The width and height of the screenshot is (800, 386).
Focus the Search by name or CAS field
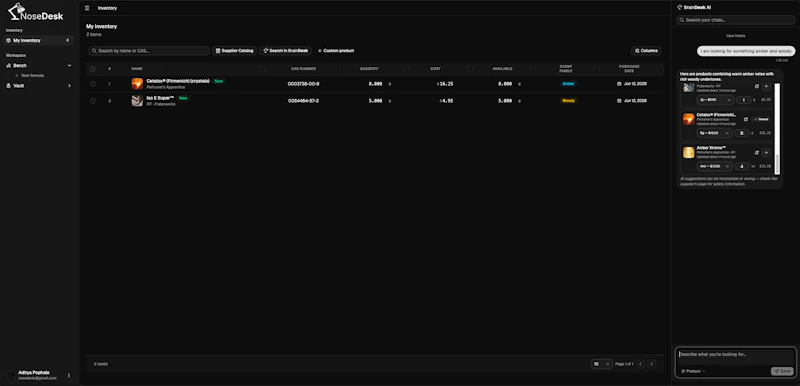tap(149, 51)
